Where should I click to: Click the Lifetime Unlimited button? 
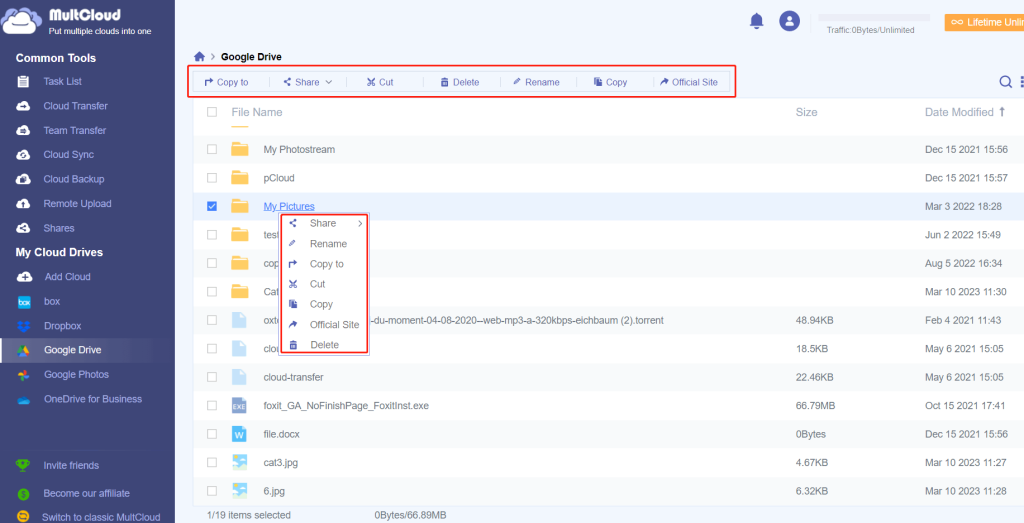tap(984, 22)
